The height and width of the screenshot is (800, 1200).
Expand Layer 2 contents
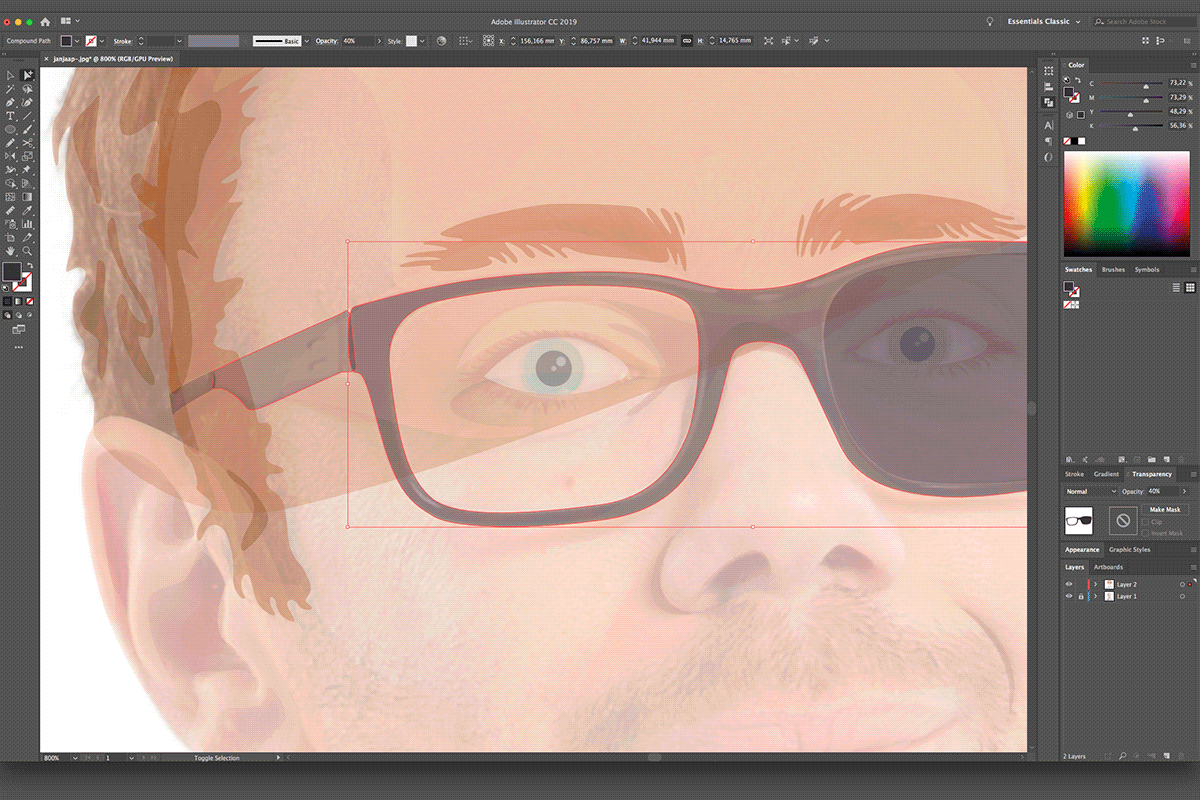(1095, 584)
